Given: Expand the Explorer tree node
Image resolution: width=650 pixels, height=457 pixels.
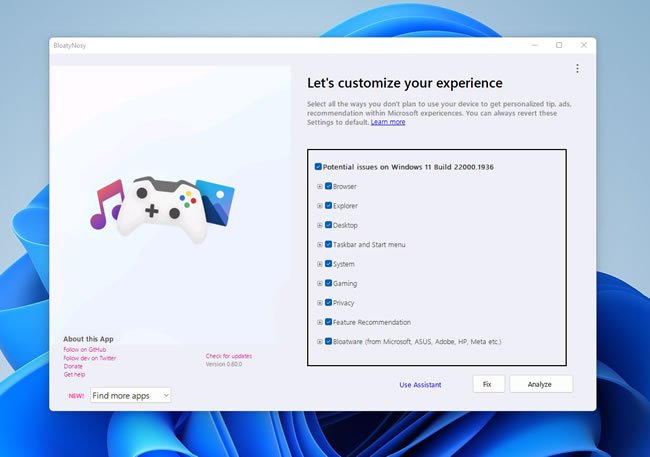Looking at the screenshot, I should coord(320,206).
